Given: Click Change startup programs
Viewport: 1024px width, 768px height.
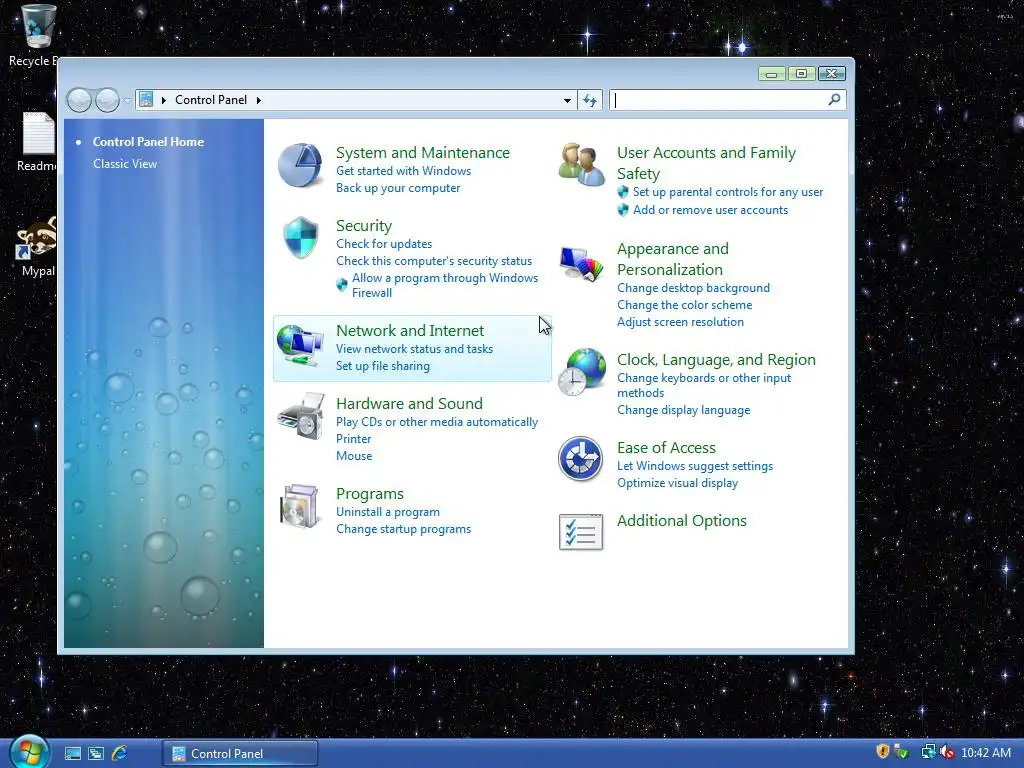Looking at the screenshot, I should click(403, 529).
